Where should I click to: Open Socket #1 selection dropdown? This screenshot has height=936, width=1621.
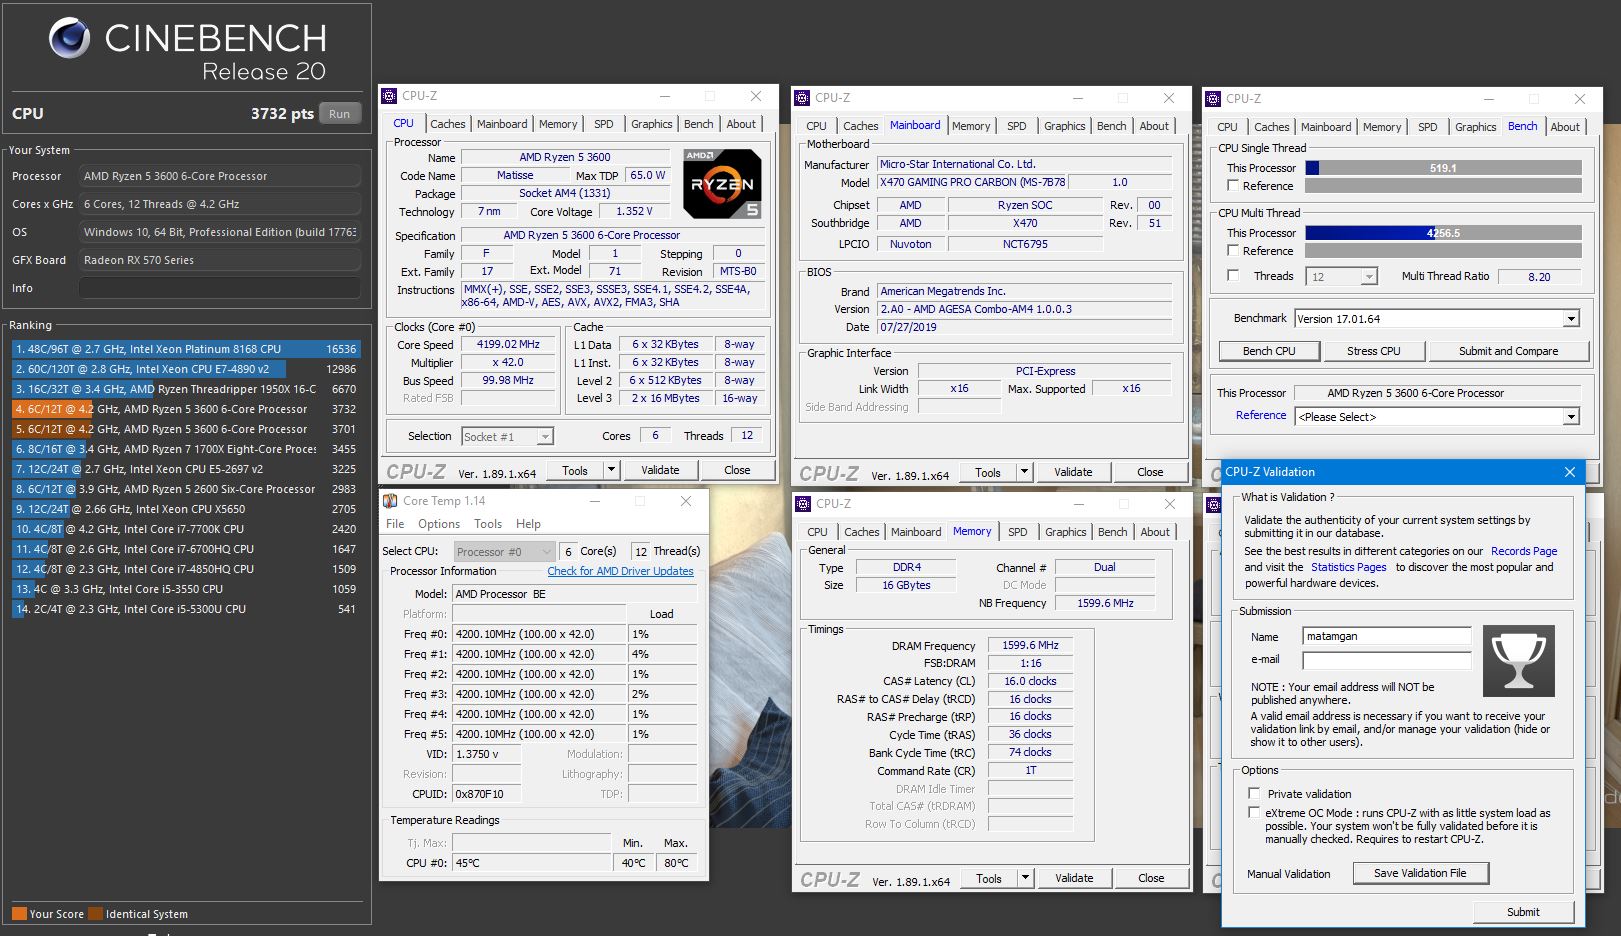[x=545, y=437]
